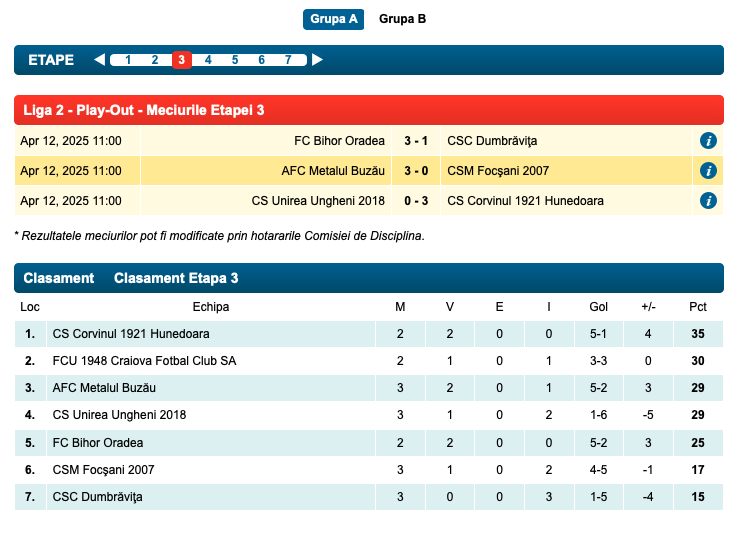Click 25 points for FC Bihor Oradea
Viewport: 737px width, 536px height.
[x=698, y=443]
